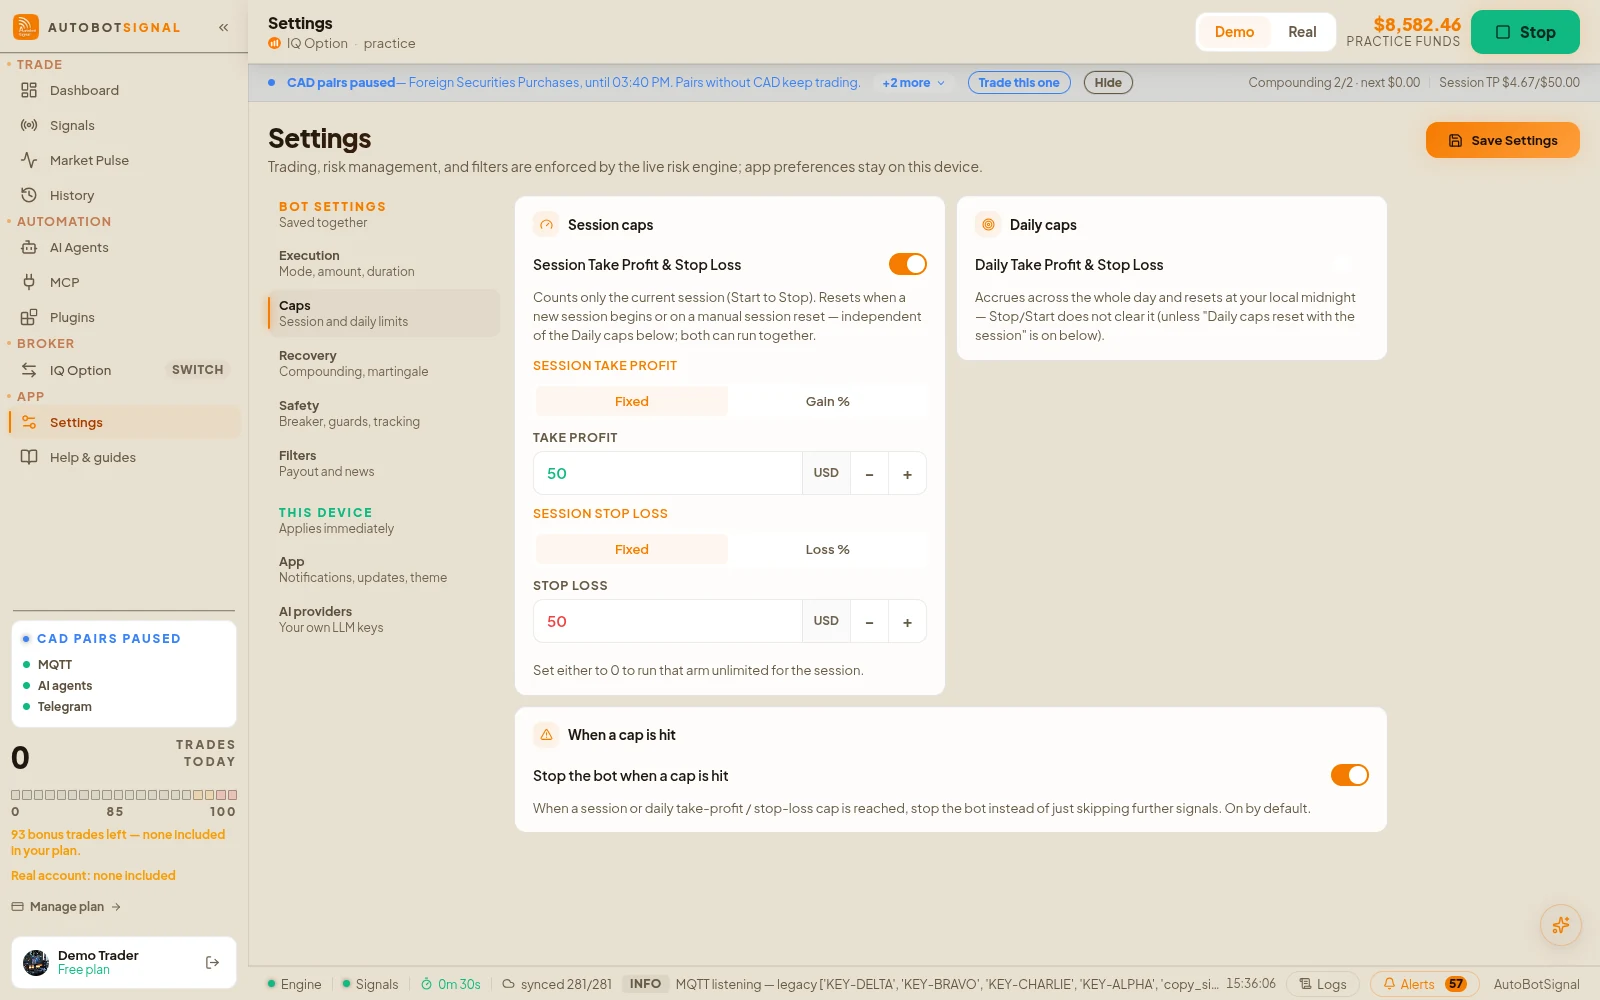Click the logout icon beside Demo Trader
Viewport: 1600px width, 1000px height.
coord(212,962)
